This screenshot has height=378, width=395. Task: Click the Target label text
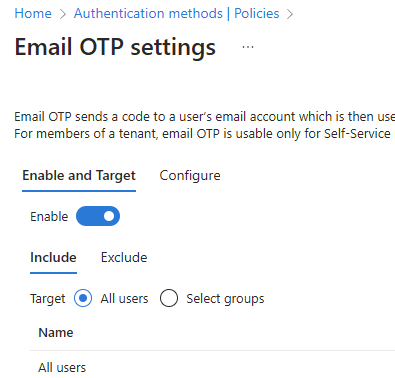tap(48, 299)
